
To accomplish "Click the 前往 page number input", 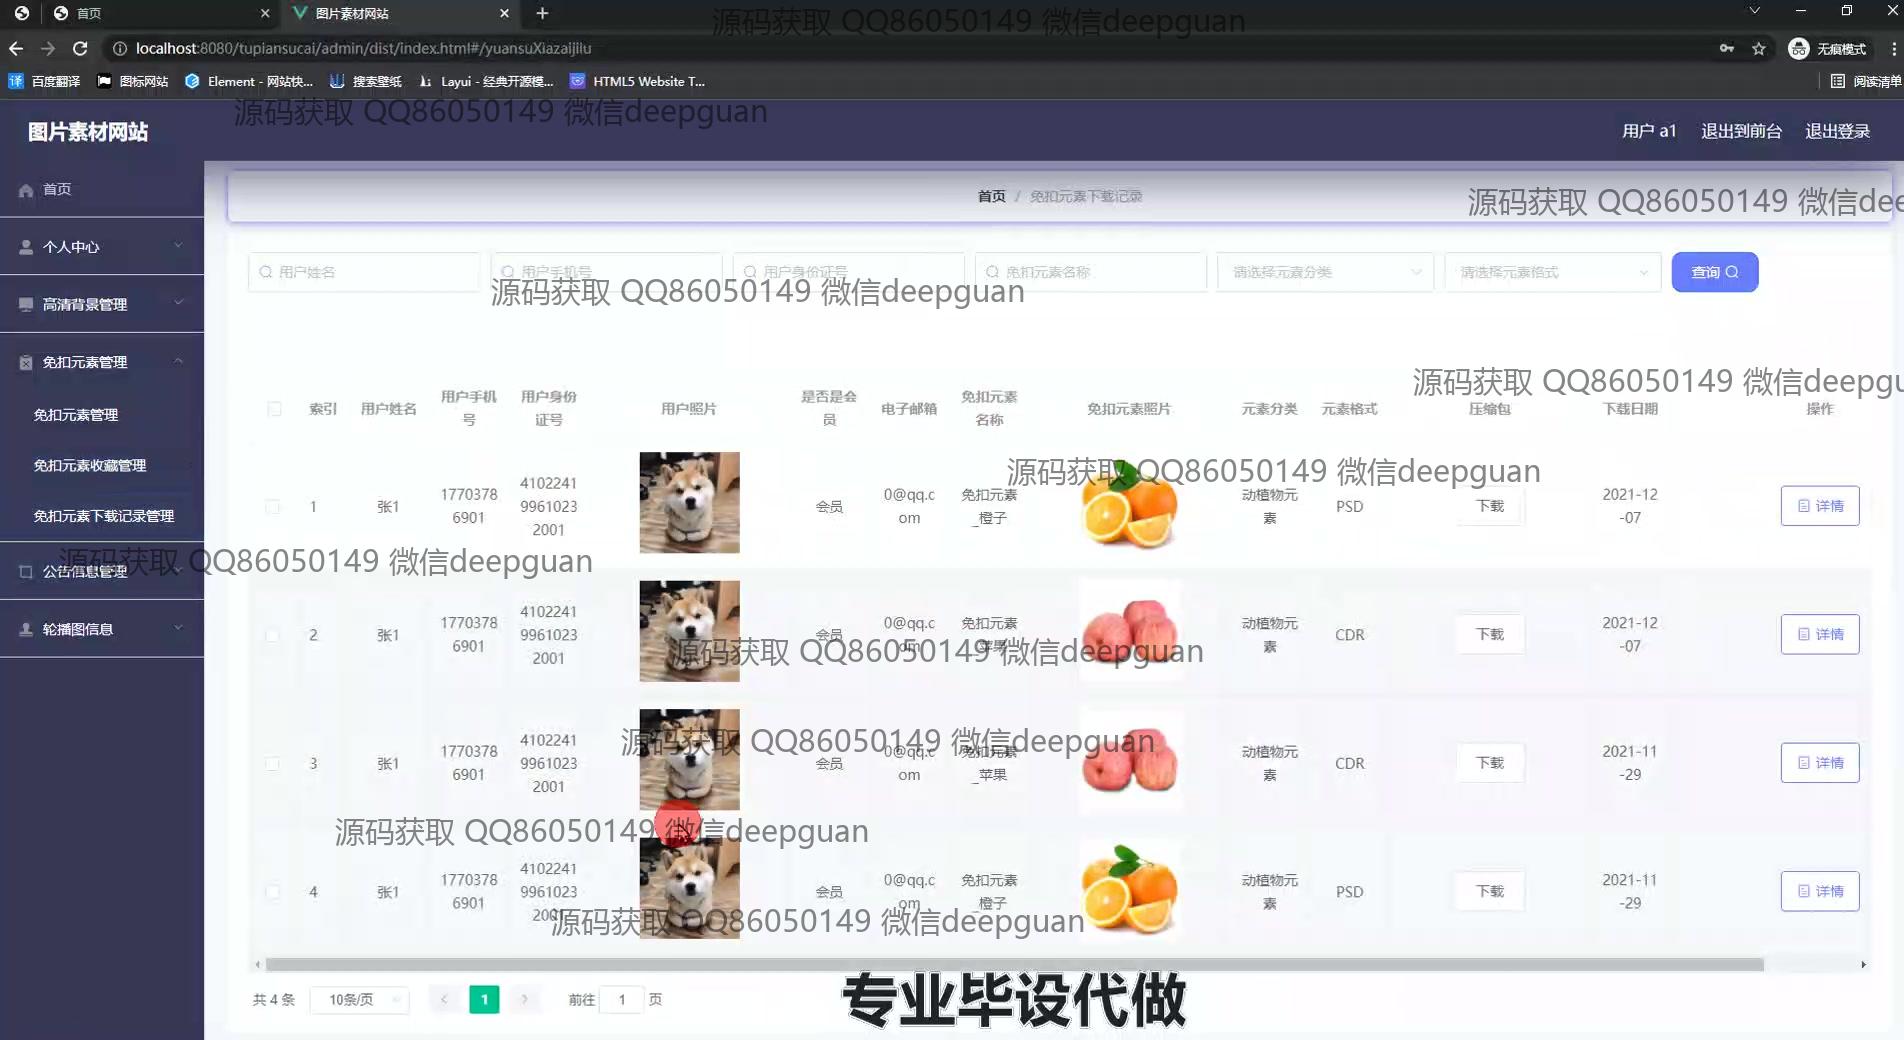I will (621, 999).
